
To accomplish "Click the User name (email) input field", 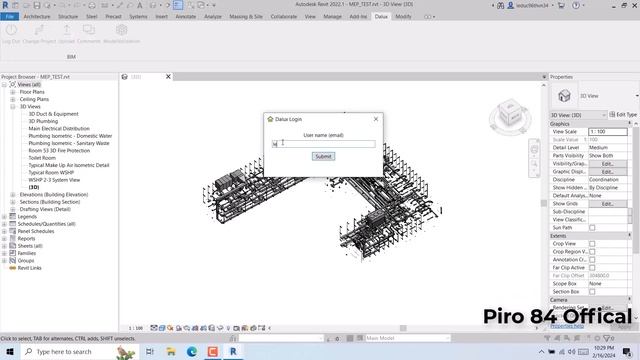I will [324, 144].
